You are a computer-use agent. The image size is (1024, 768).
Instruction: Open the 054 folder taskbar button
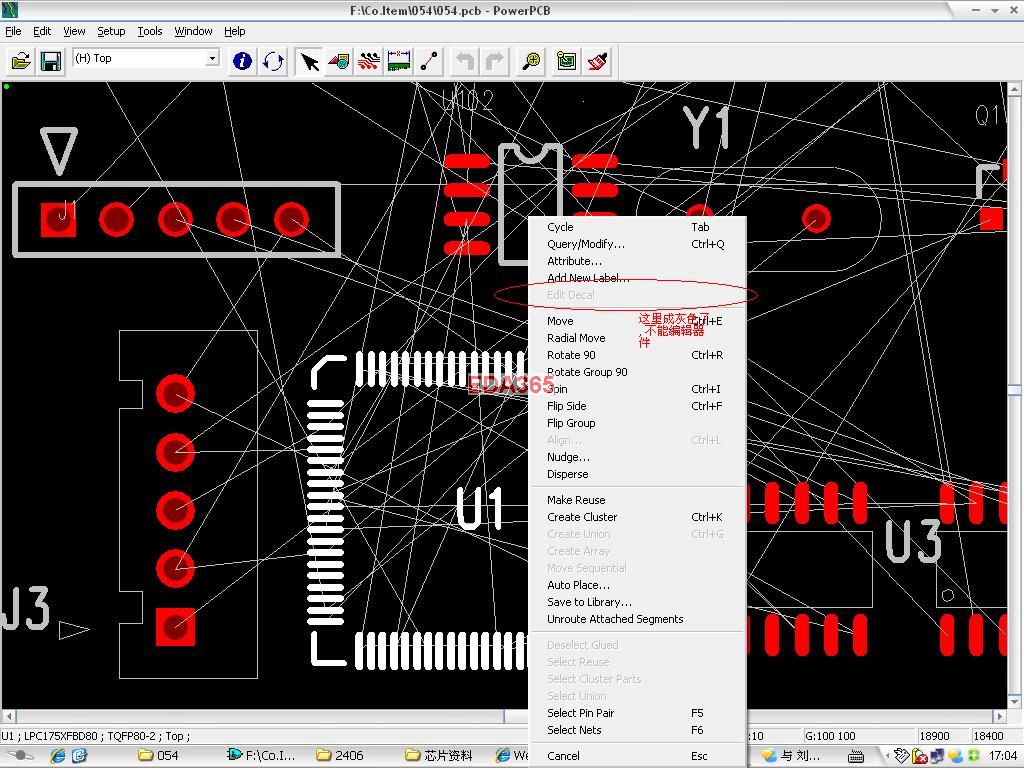click(160, 756)
